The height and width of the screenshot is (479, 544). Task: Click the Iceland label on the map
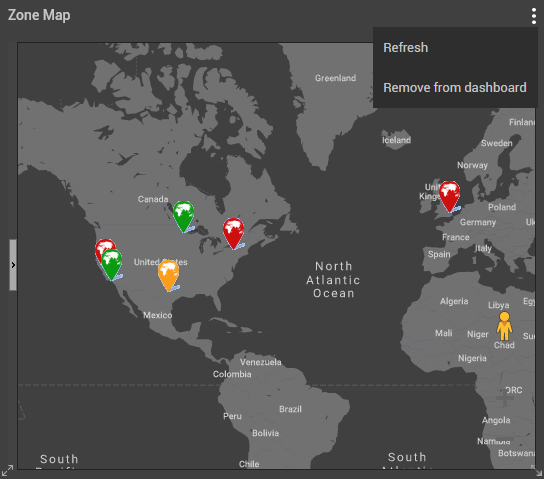pyautogui.click(x=396, y=140)
